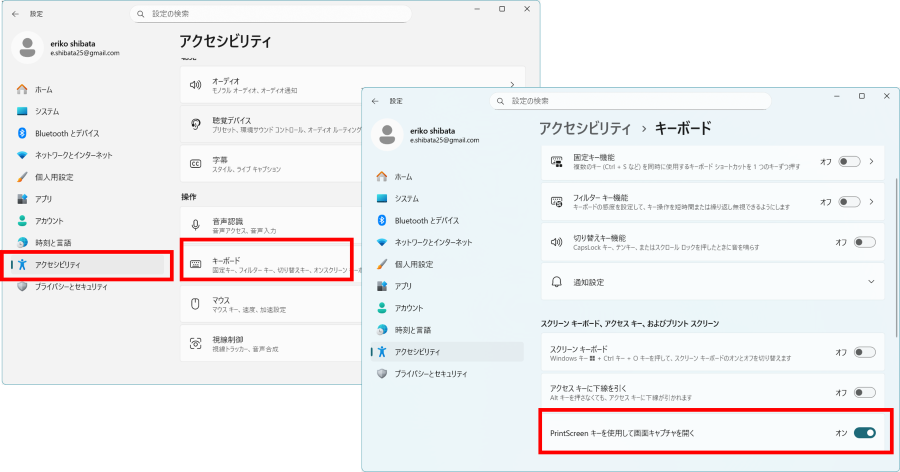
Task: Click Bluetooth icon in rear window sidebar
Action: click(x=22, y=133)
